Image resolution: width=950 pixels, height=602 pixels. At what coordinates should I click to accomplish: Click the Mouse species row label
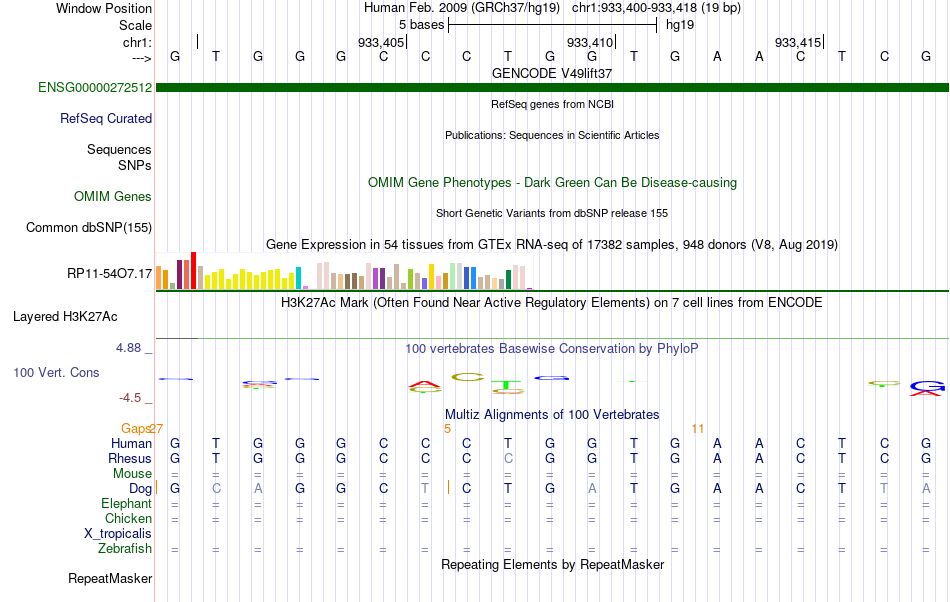click(132, 474)
